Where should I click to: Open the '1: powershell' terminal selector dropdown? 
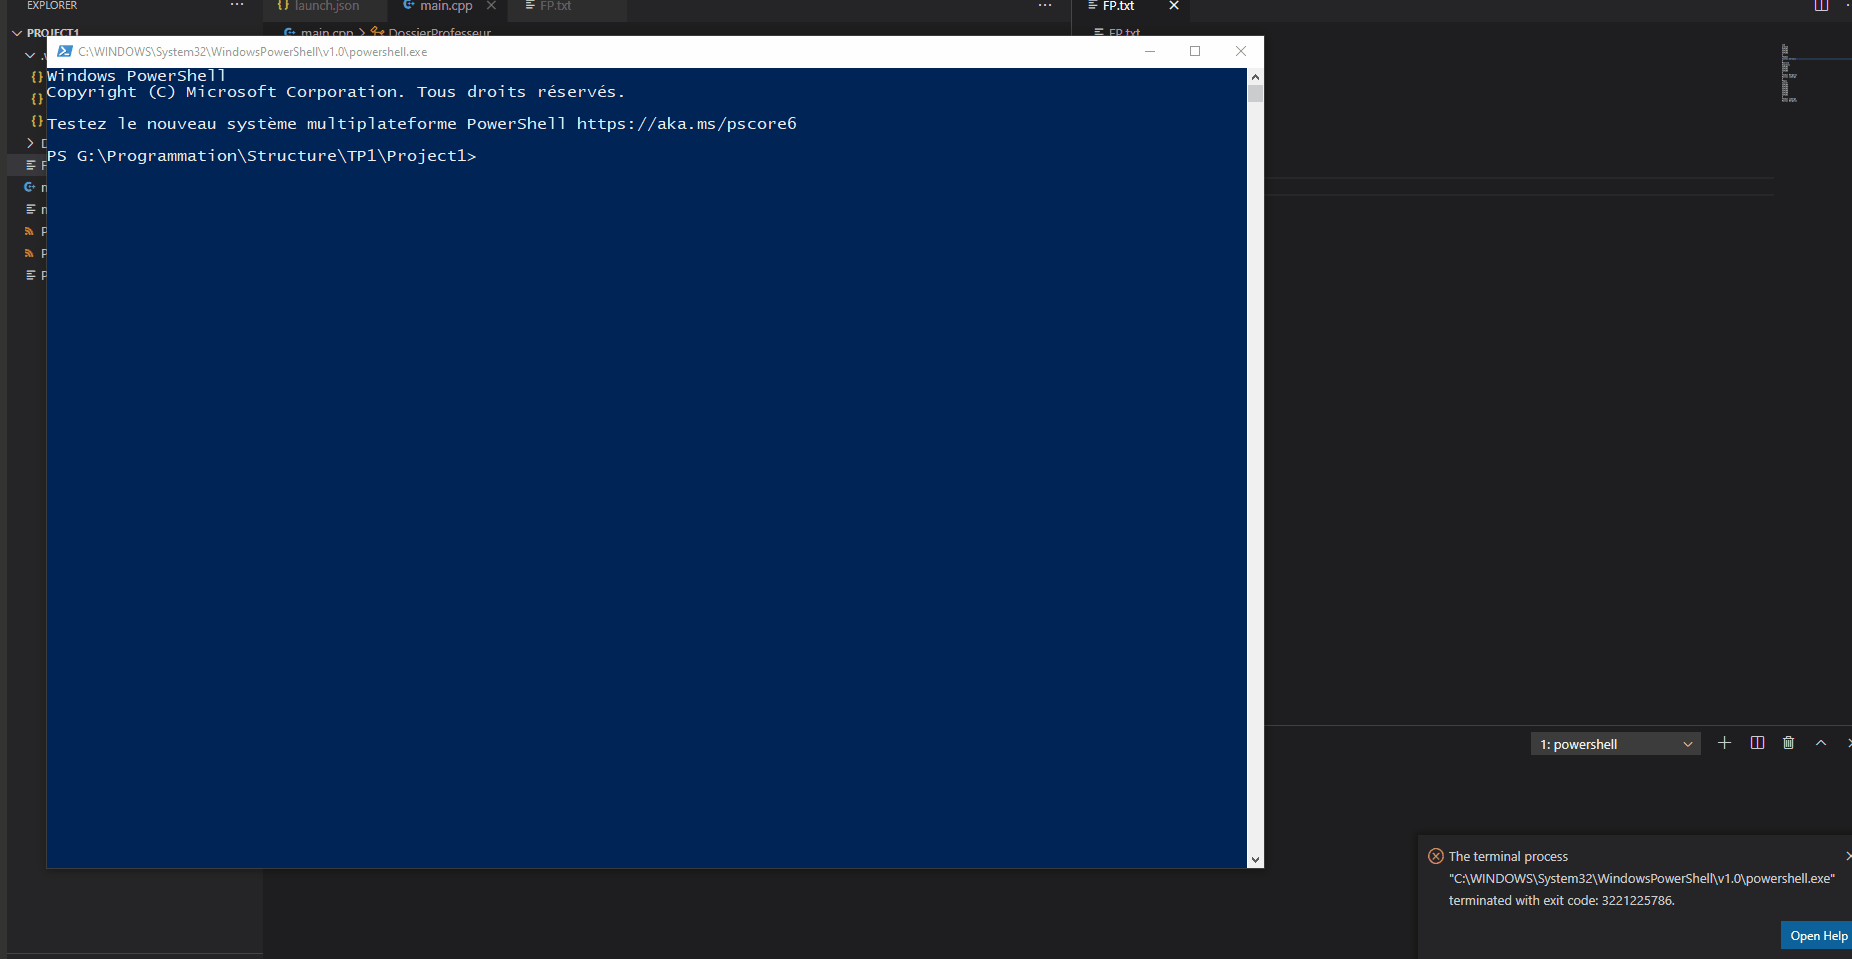(x=1614, y=743)
